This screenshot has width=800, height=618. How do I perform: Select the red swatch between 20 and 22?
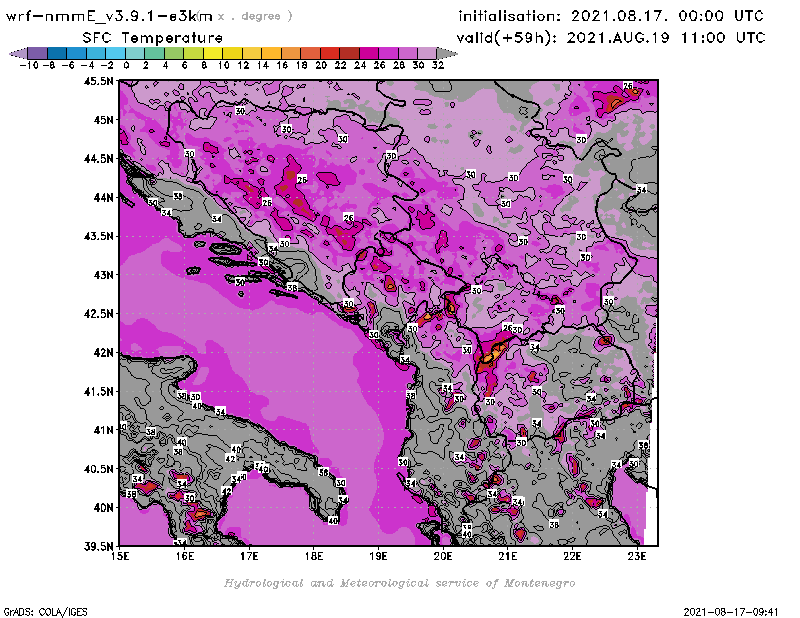pos(330,53)
